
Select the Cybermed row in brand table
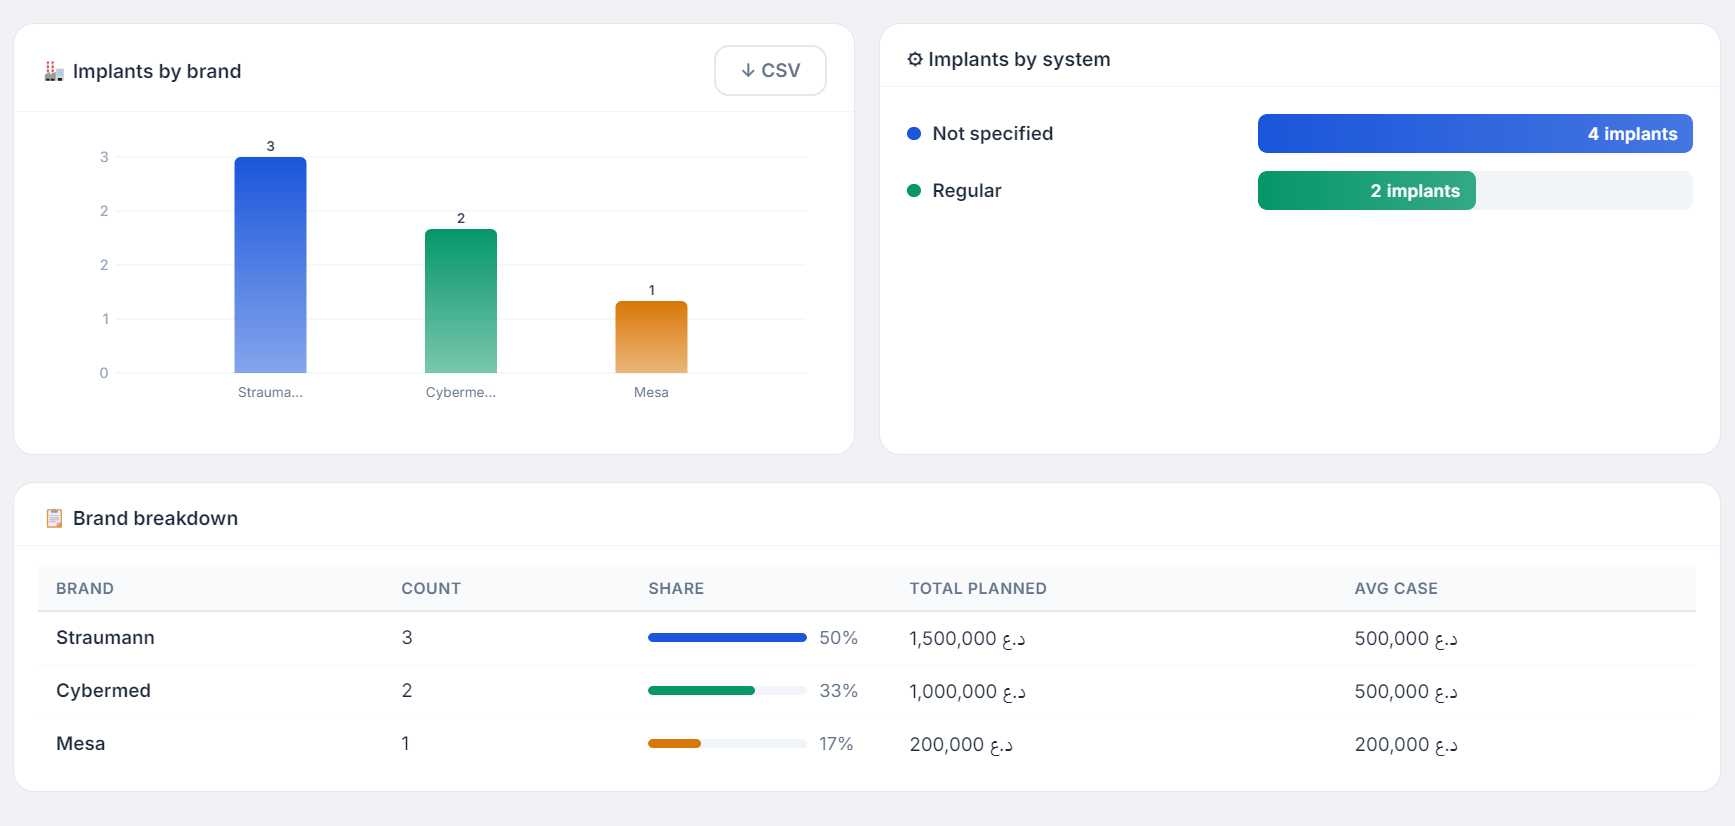coord(867,691)
